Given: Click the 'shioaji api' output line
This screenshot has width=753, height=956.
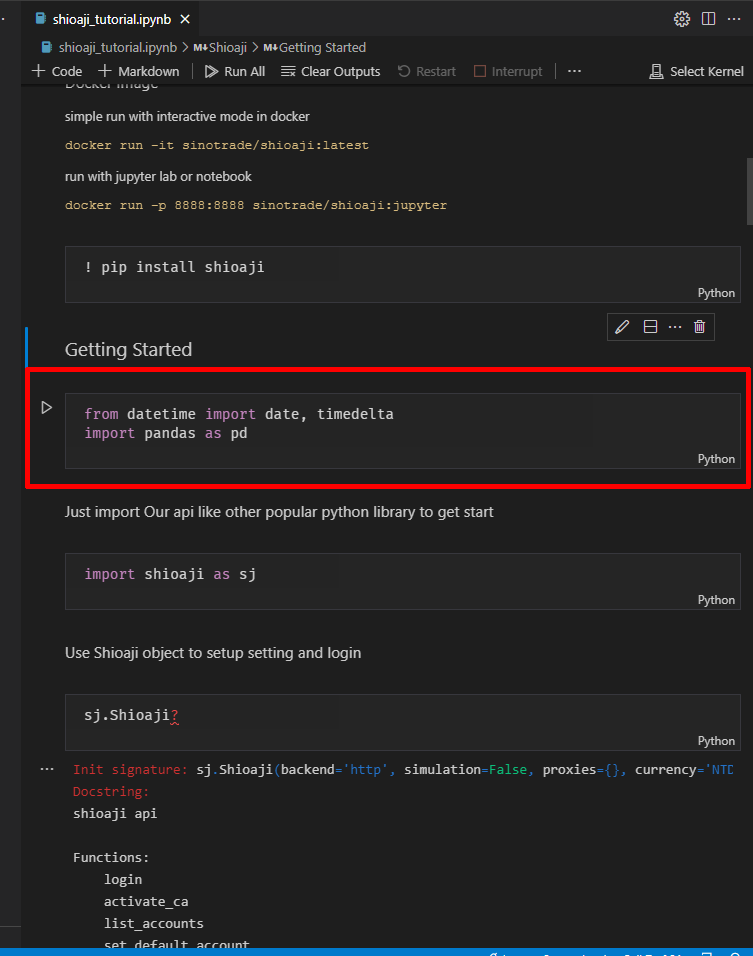Looking at the screenshot, I should click(x=115, y=813).
